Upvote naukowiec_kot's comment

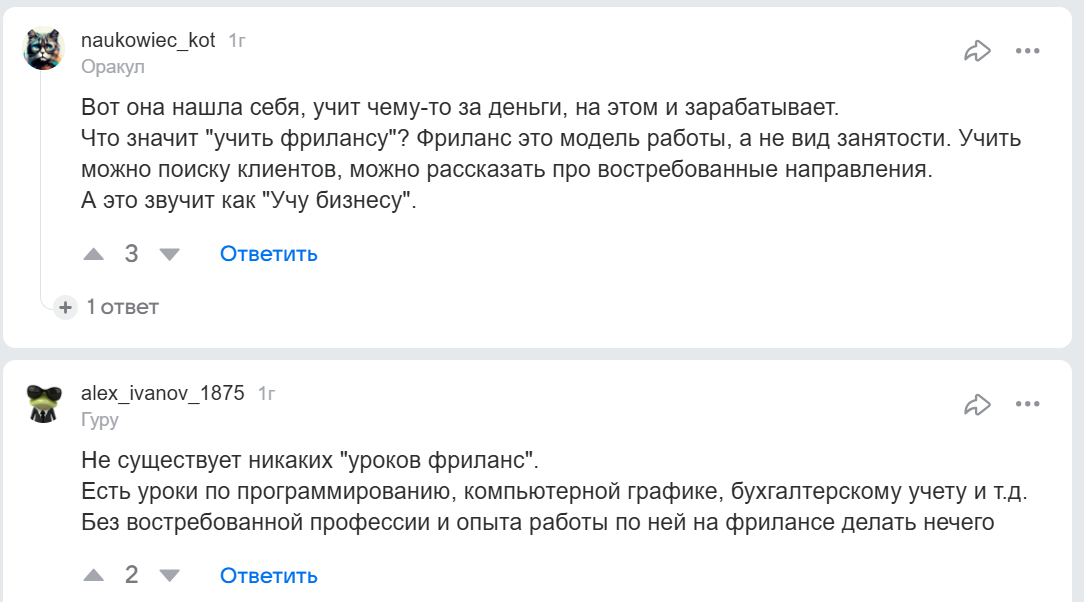(93, 254)
